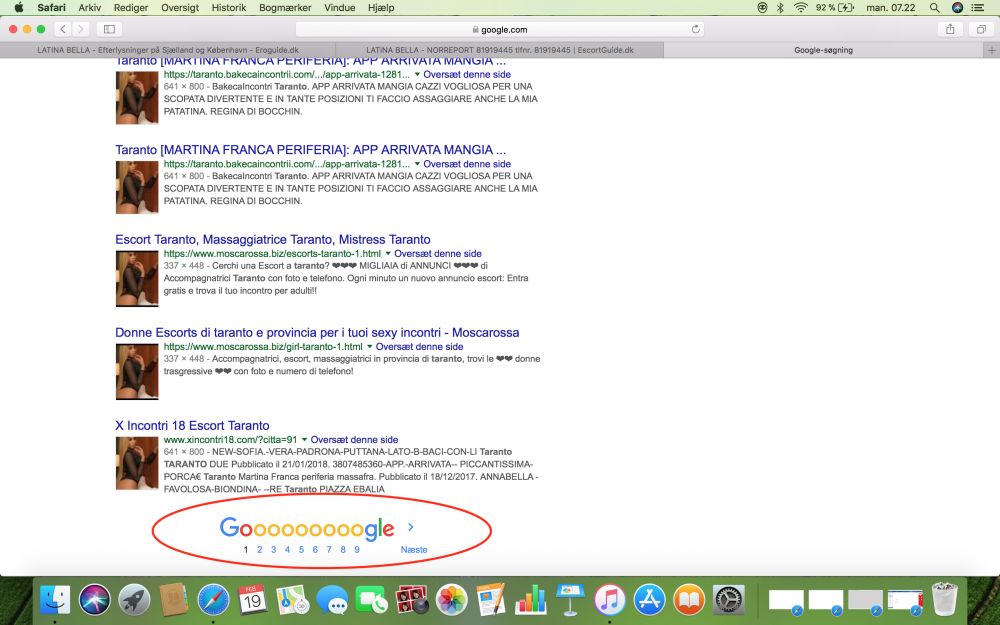Switch to the EscortGuide.dk tab
1000x625 pixels.
click(500, 50)
